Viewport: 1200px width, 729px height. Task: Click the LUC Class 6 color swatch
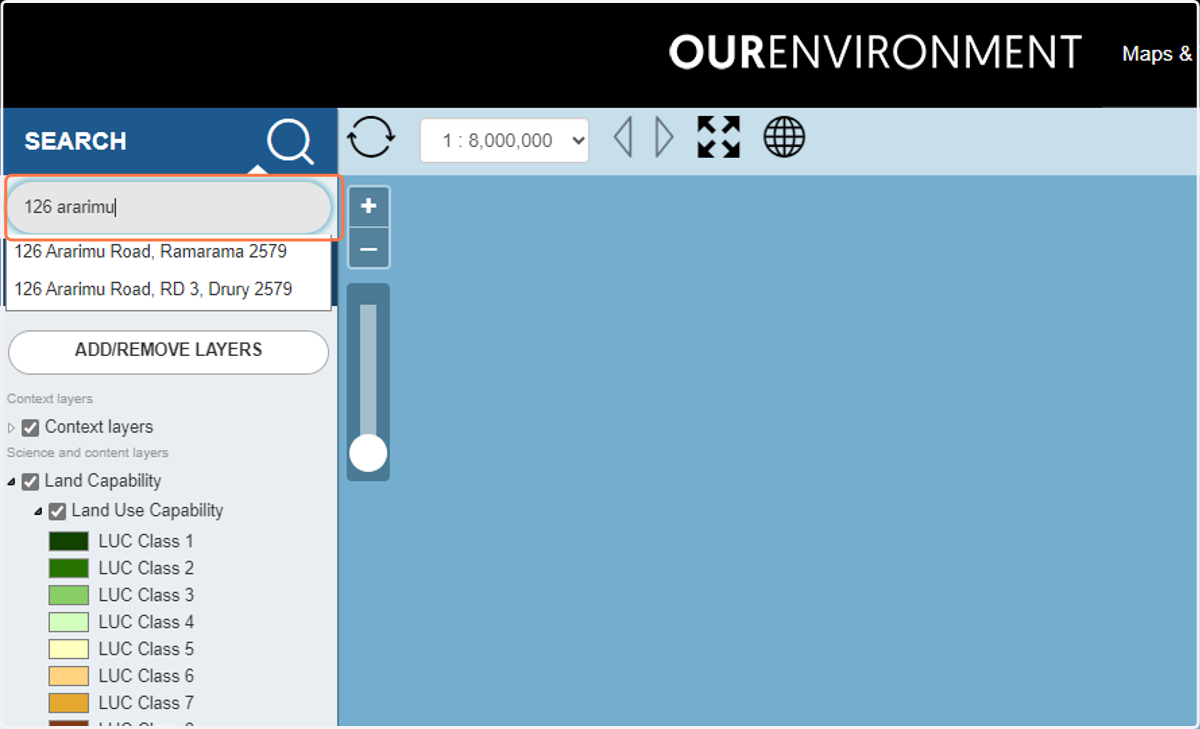[69, 676]
